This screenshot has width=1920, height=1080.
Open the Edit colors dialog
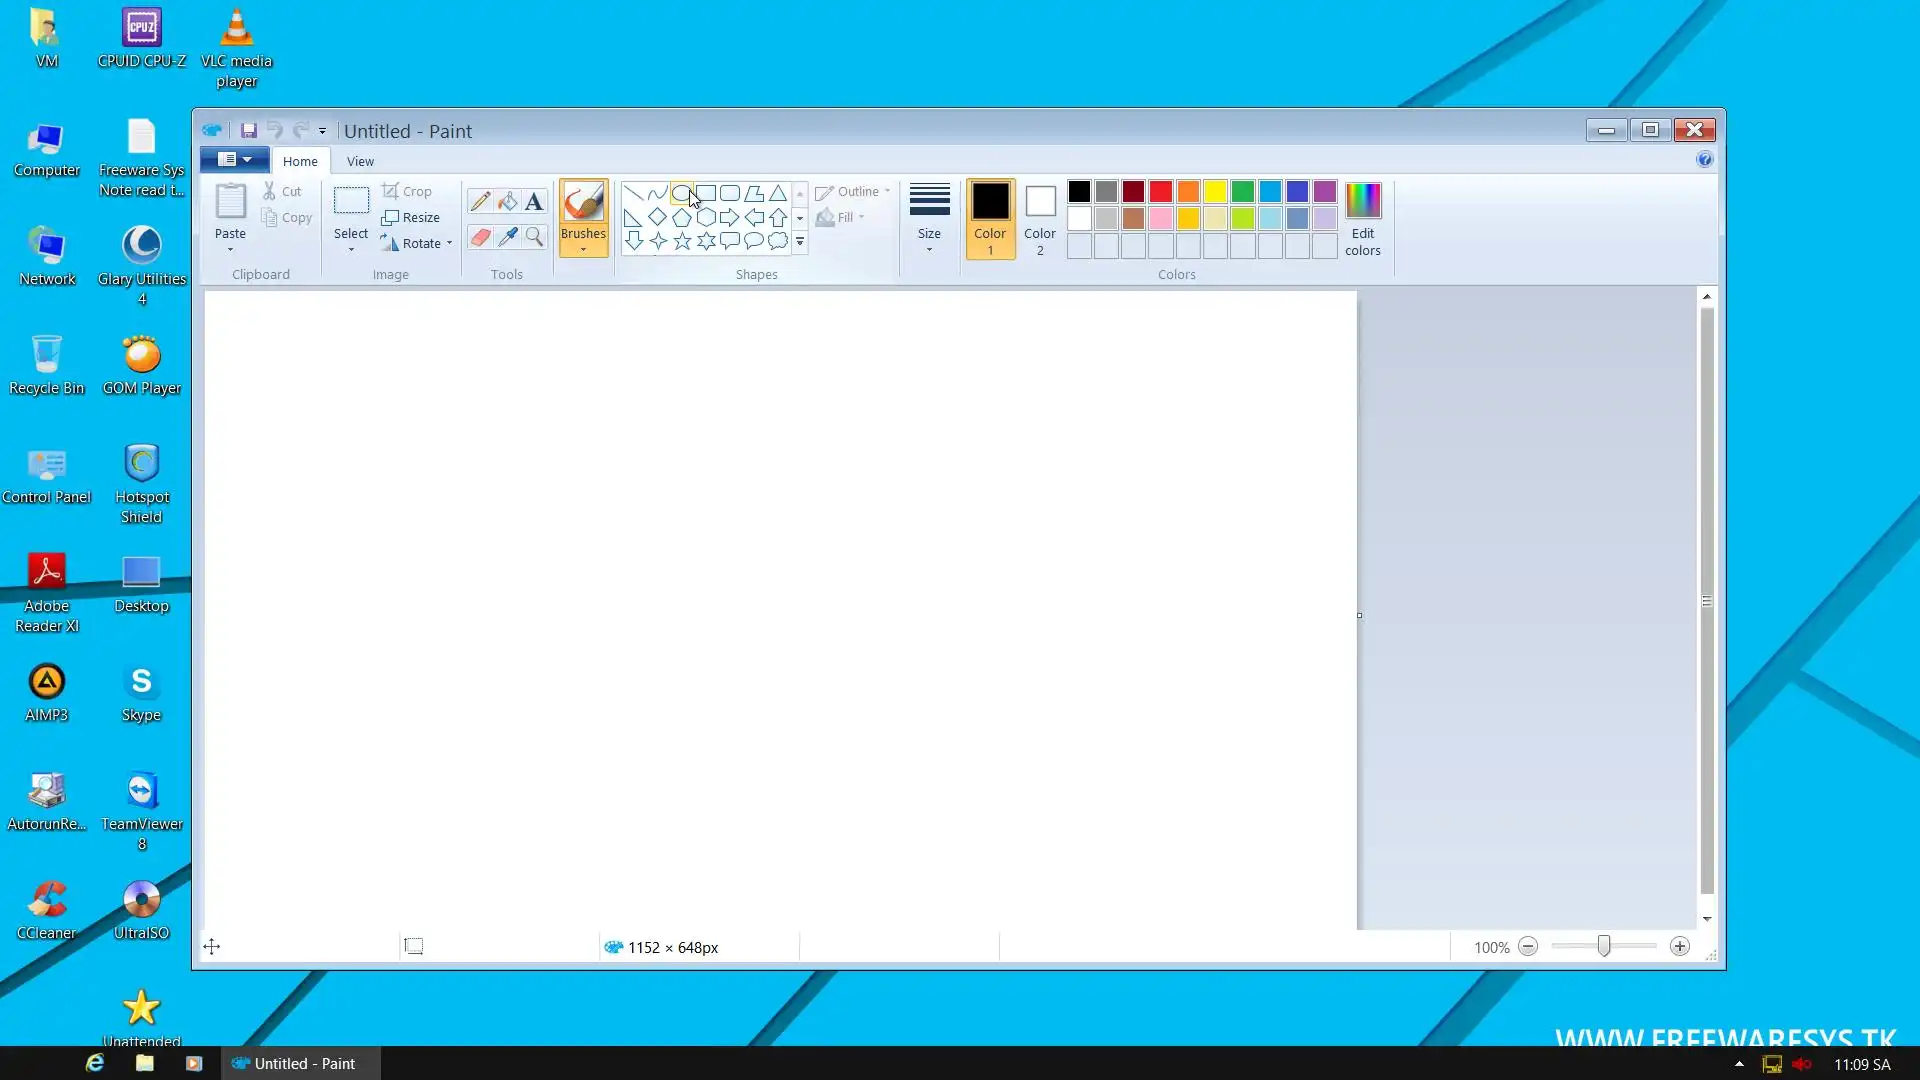tap(1362, 219)
